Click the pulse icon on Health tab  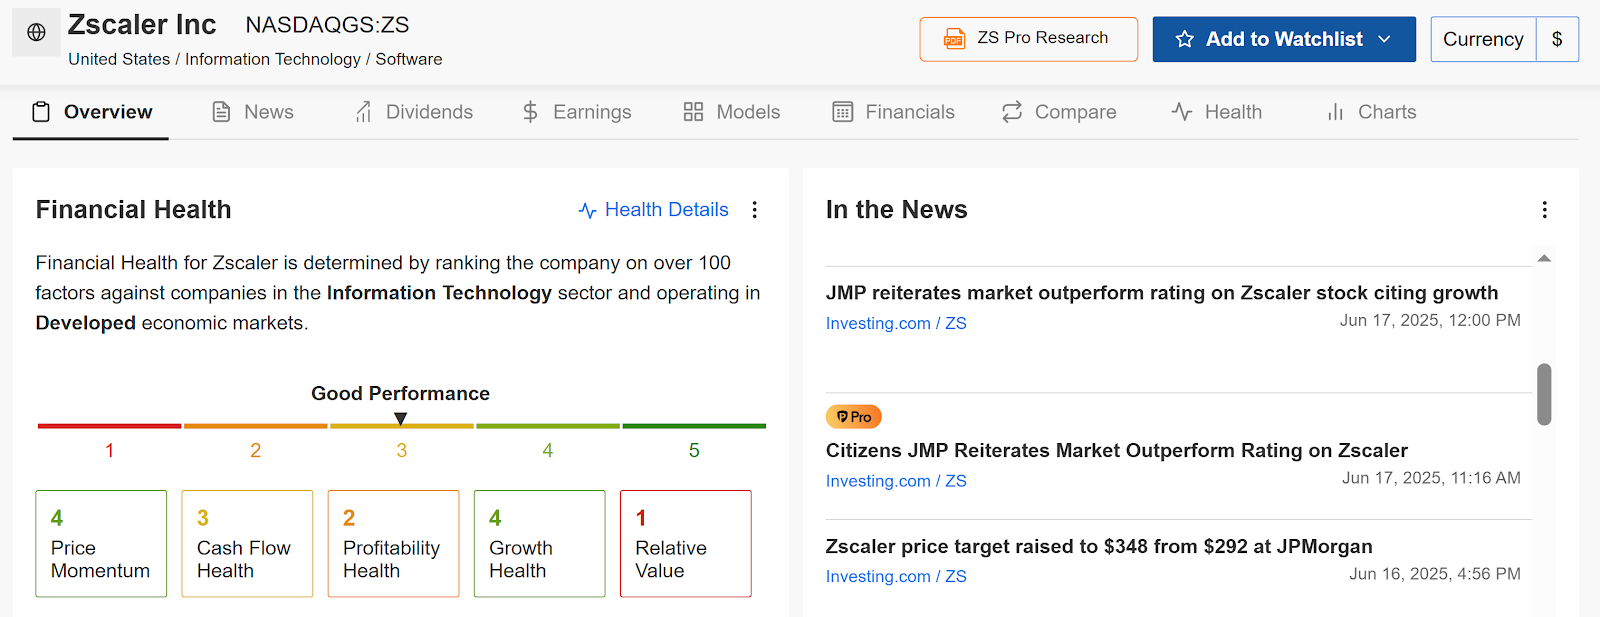click(1182, 112)
